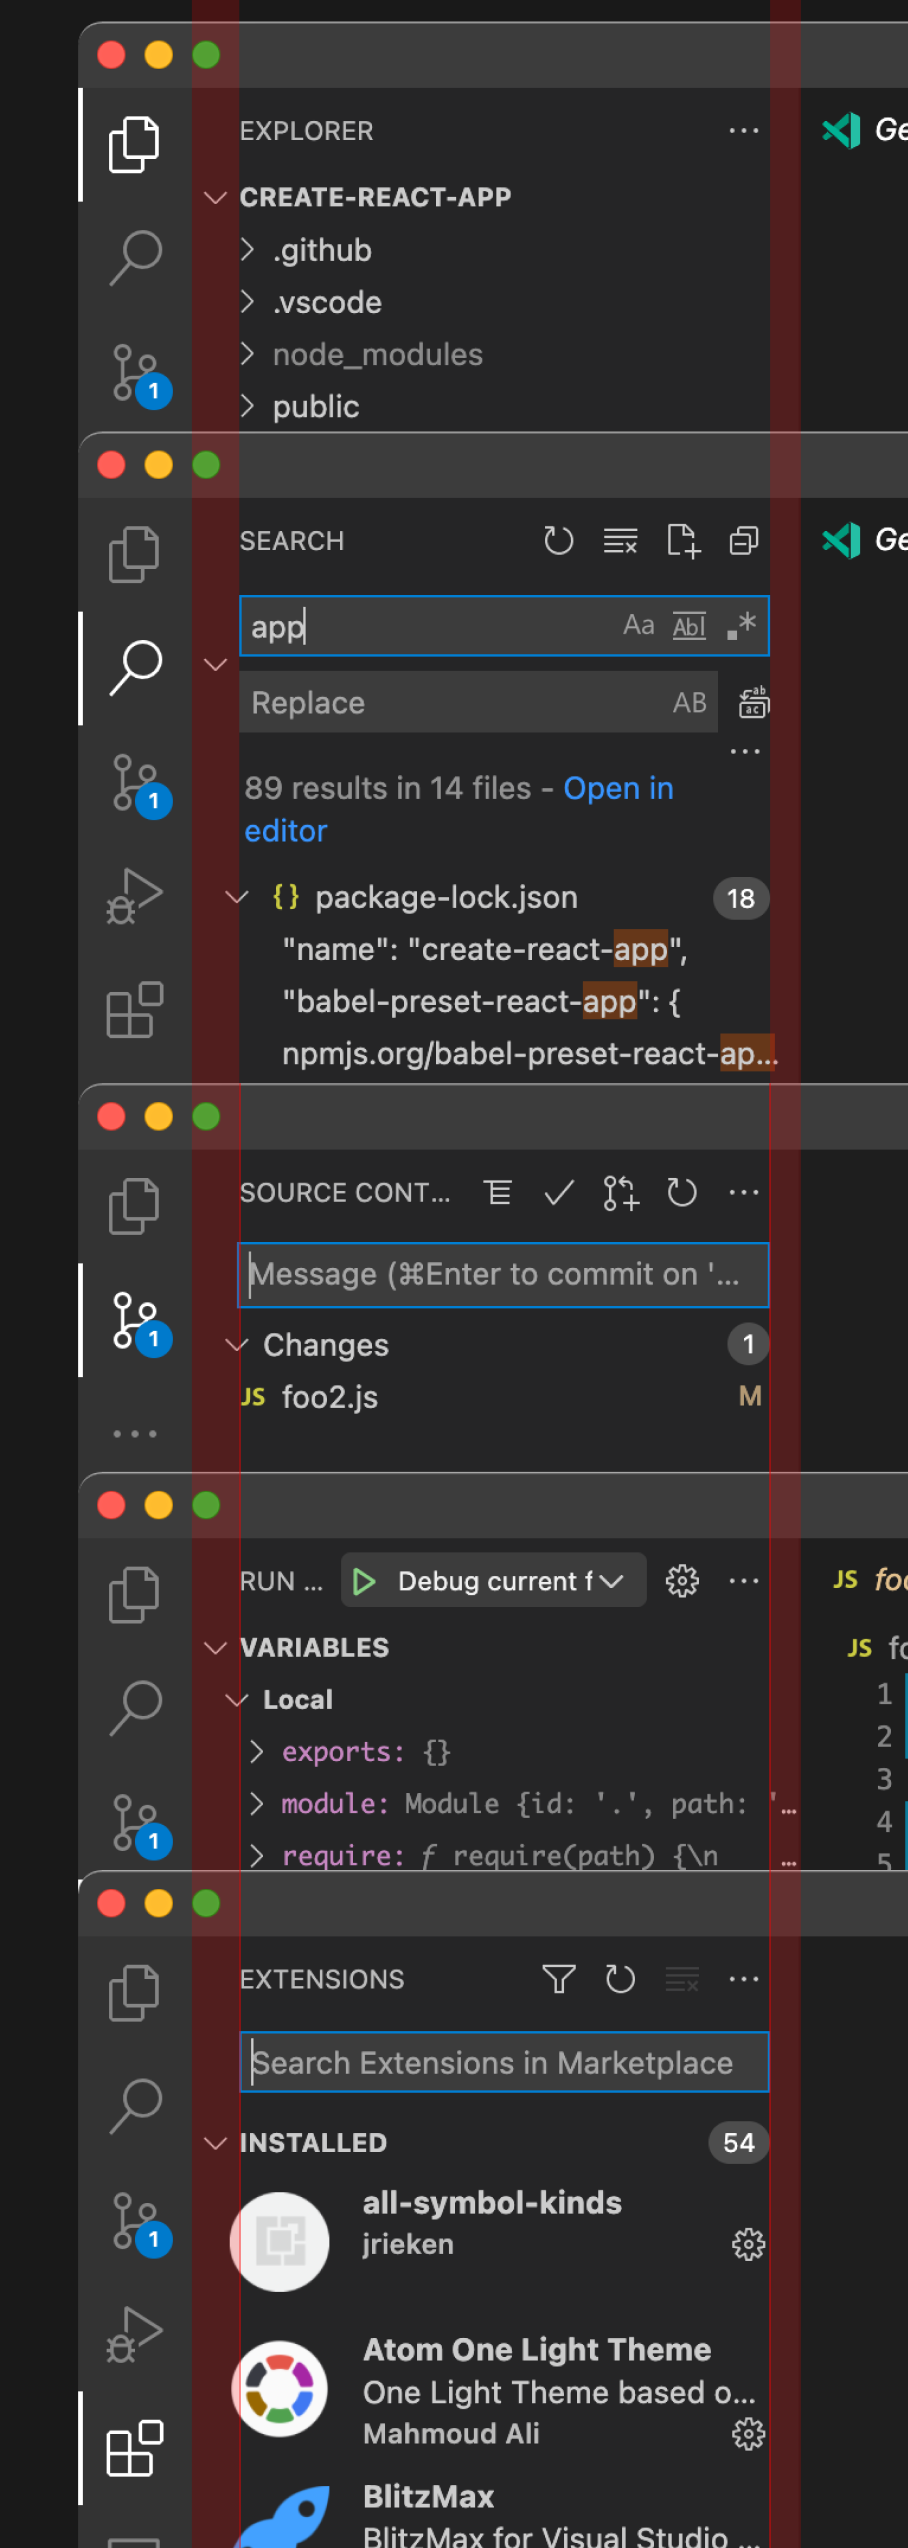Enable regular expression search
This screenshot has height=2548, width=908.
739,625
